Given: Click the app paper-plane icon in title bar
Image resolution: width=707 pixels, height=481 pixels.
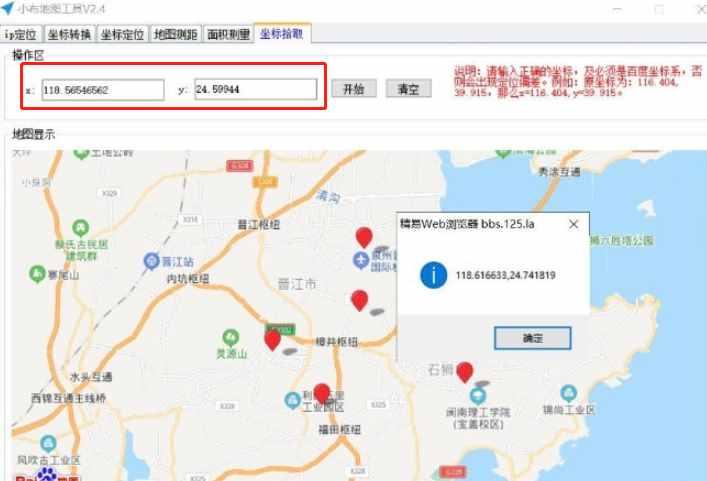Looking at the screenshot, I should click(x=8, y=7).
